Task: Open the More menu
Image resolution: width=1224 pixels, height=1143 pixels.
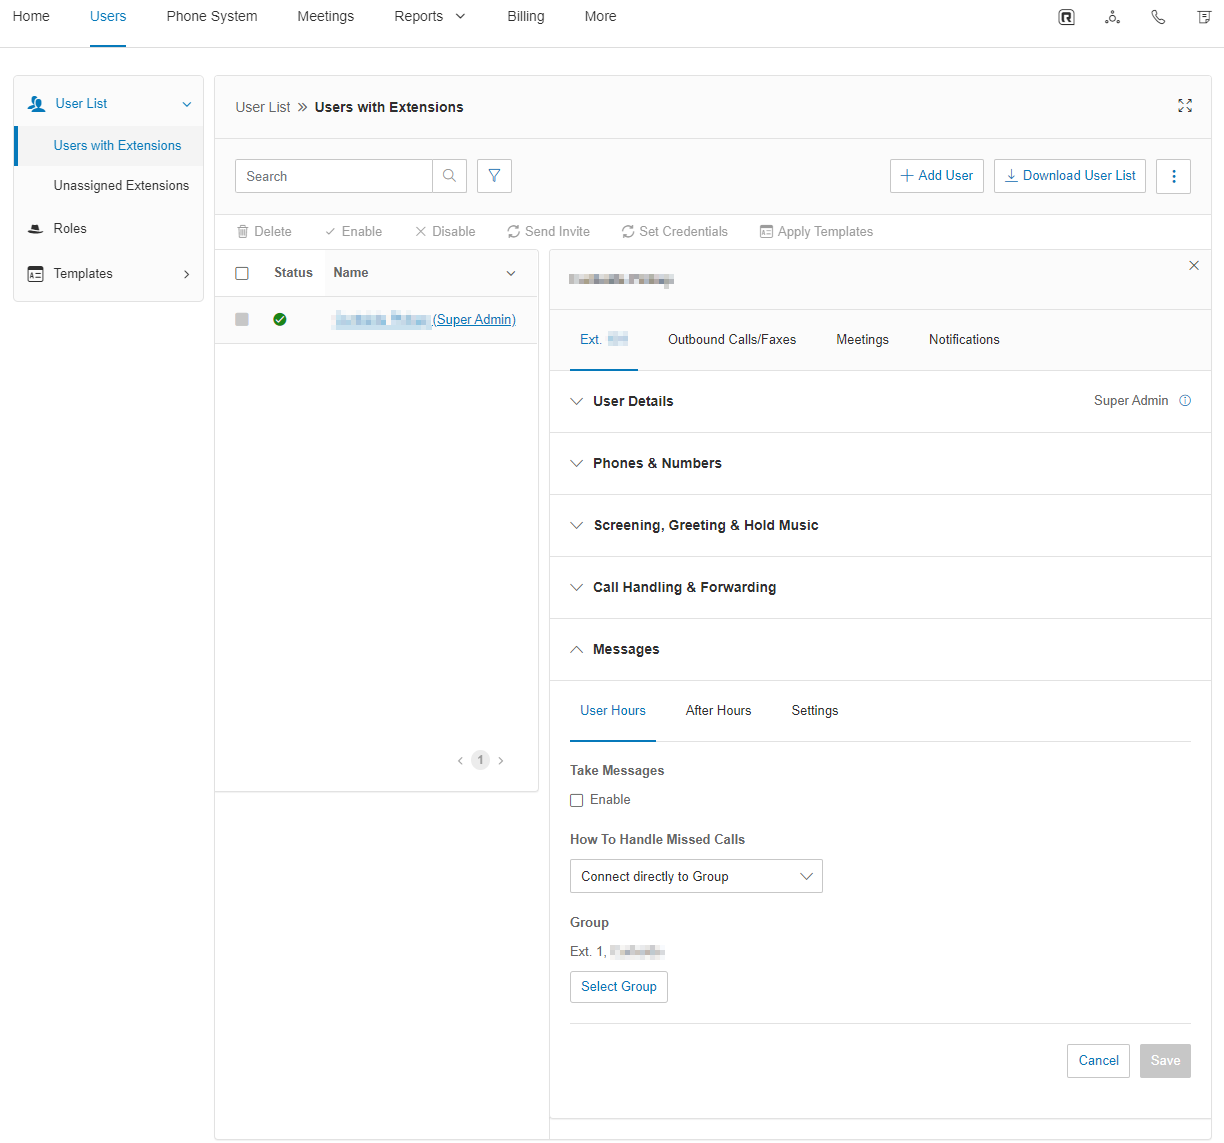Action: point(601,16)
